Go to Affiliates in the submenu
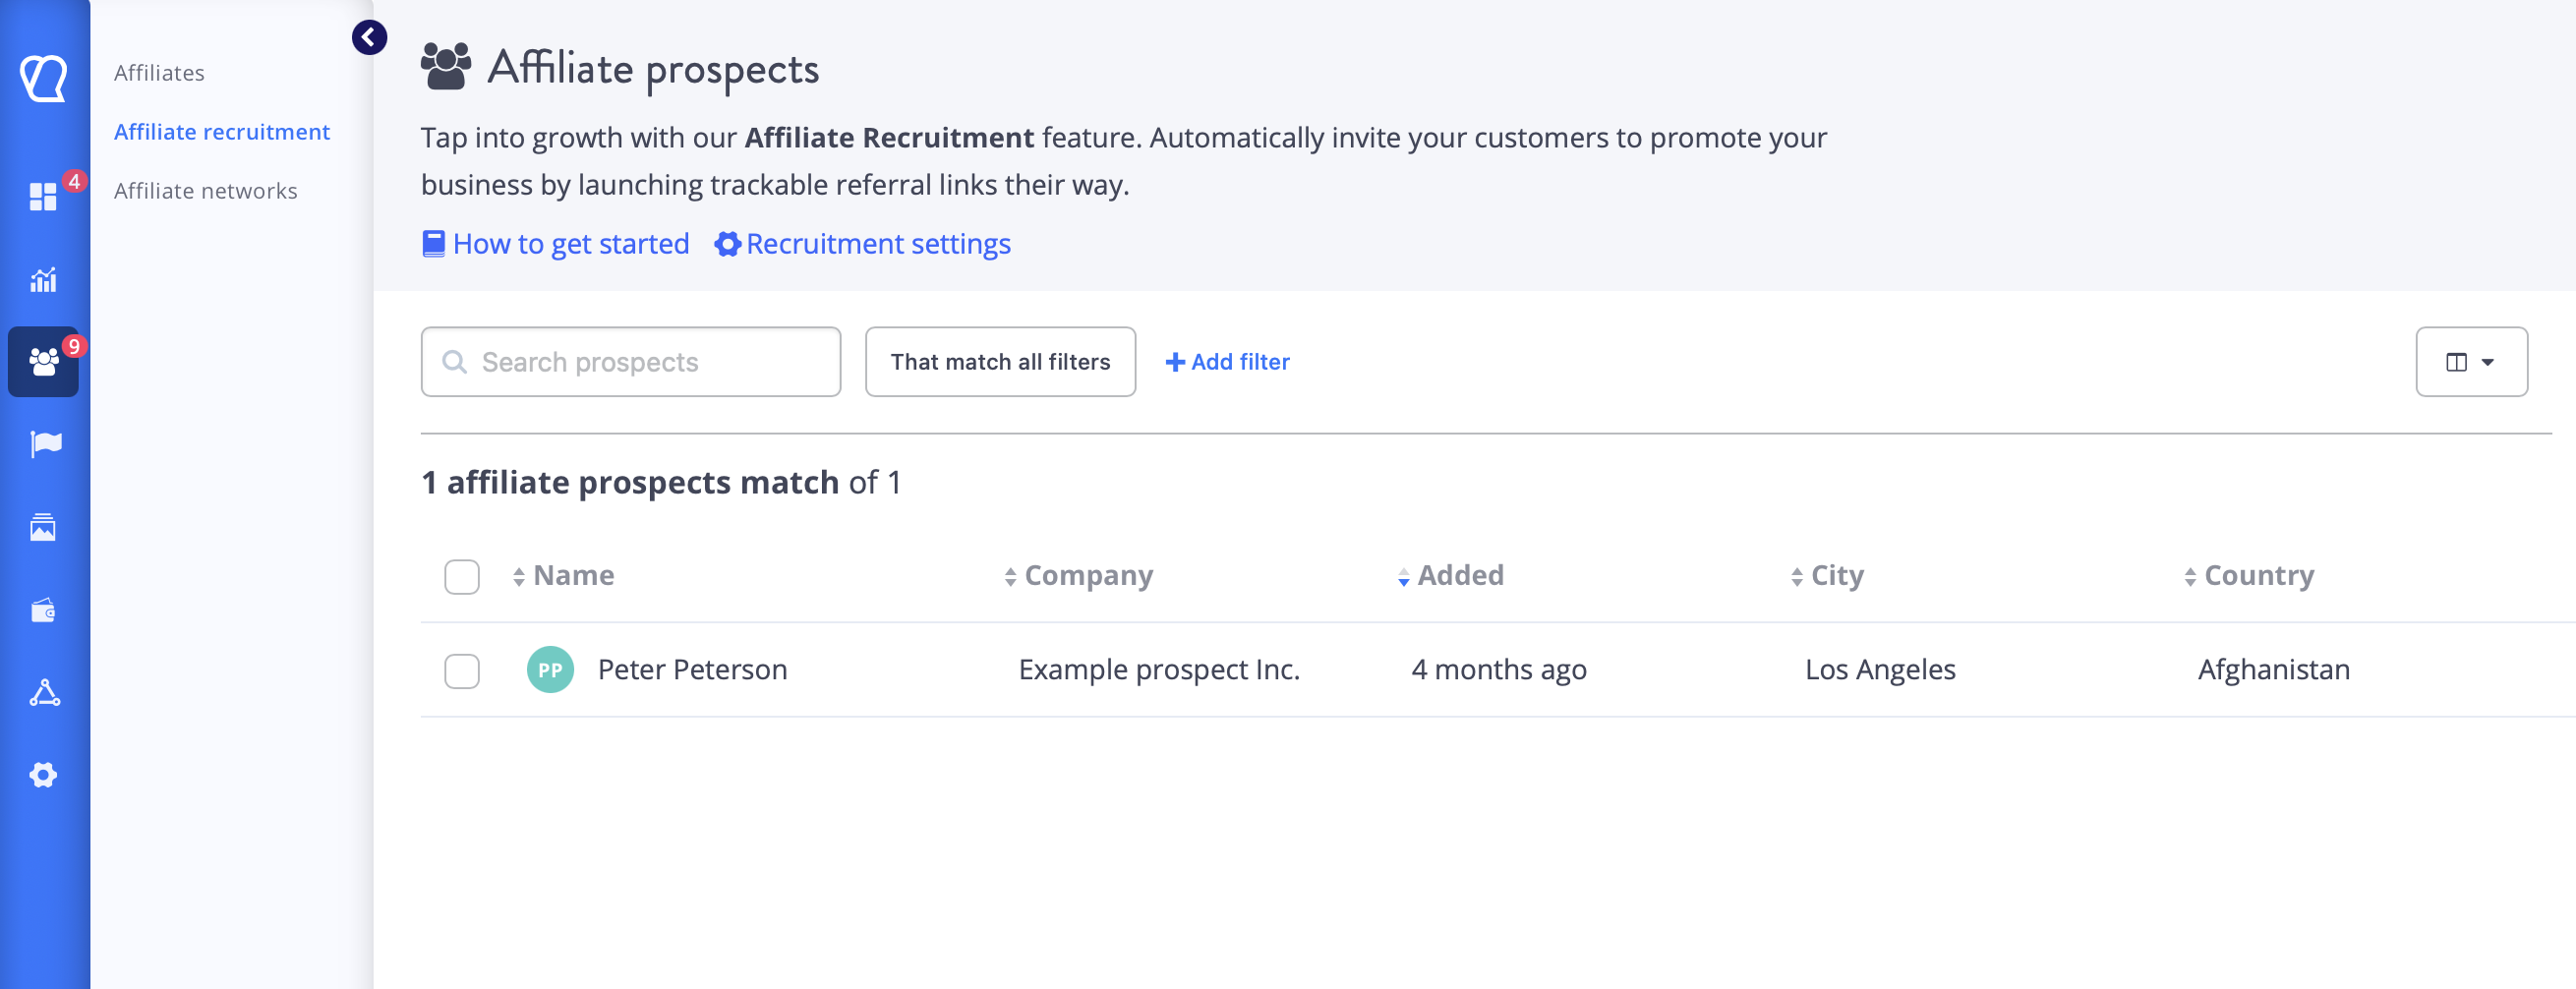This screenshot has width=2576, height=989. click(159, 73)
